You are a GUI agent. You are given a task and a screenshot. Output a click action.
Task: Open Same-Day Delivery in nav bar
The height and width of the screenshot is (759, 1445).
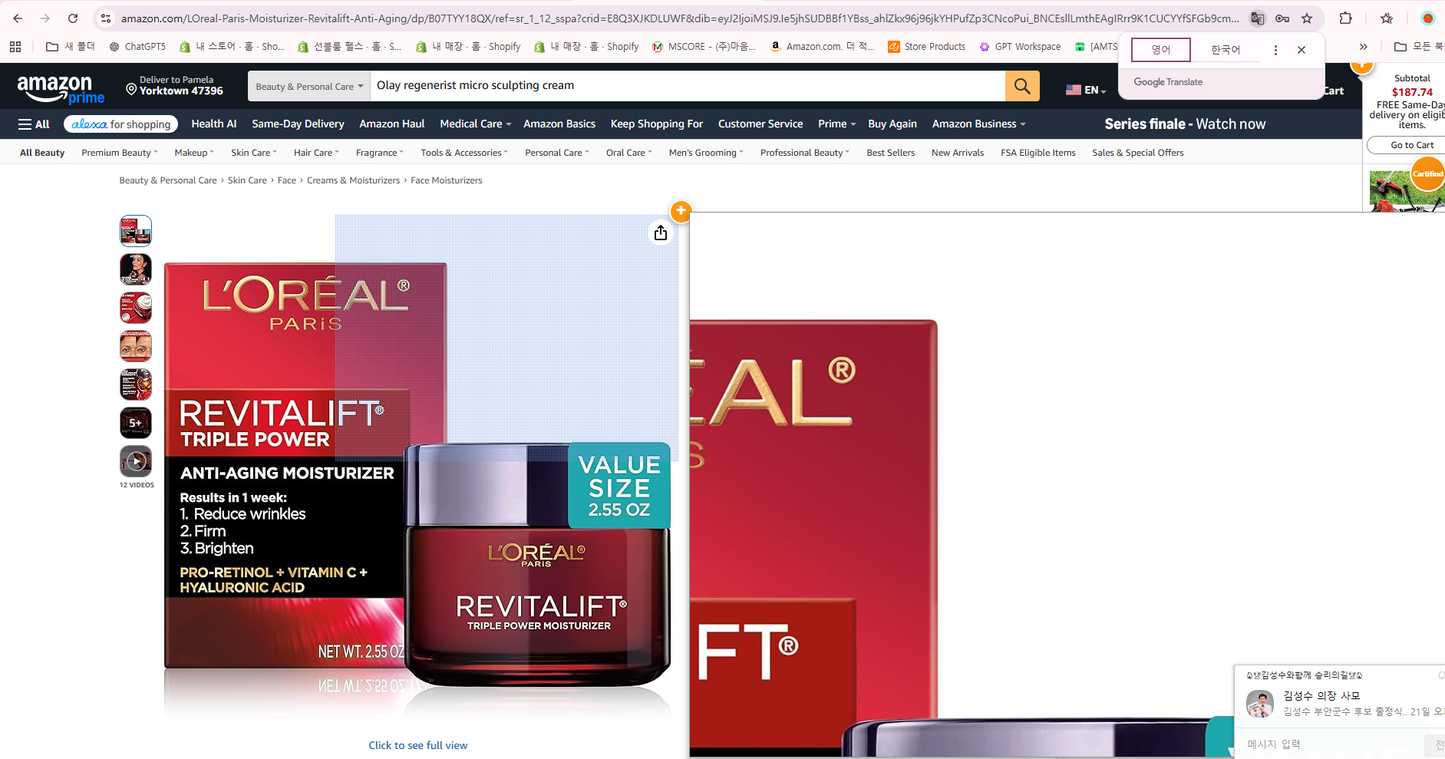[298, 124]
